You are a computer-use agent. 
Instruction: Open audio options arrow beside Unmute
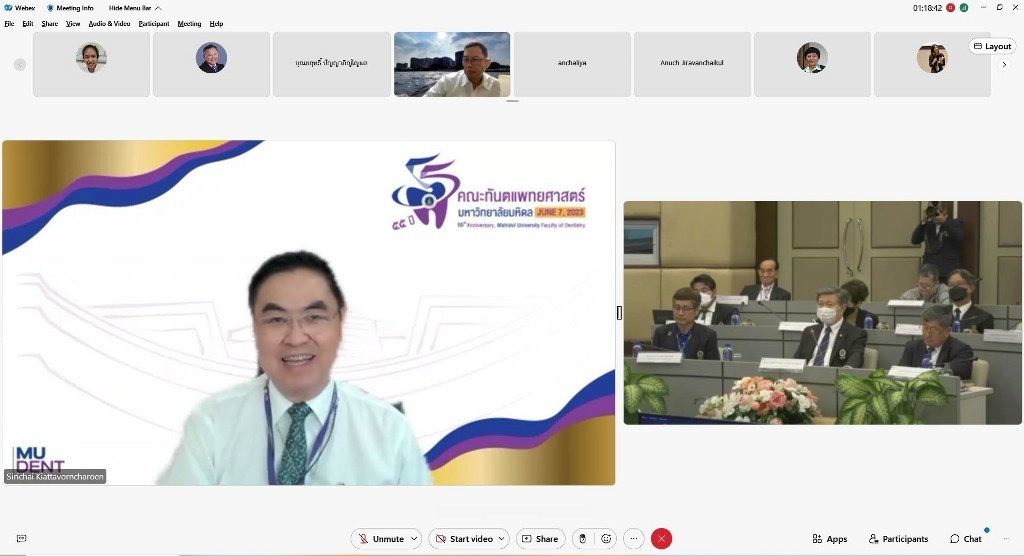pos(414,539)
